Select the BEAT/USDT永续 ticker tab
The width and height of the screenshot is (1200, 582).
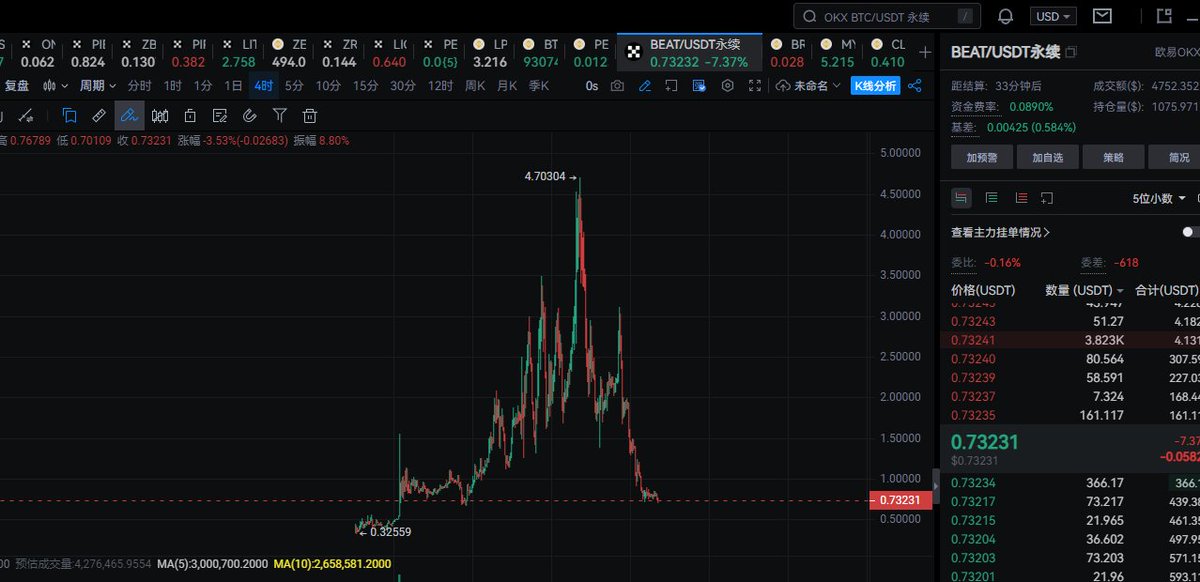point(691,53)
